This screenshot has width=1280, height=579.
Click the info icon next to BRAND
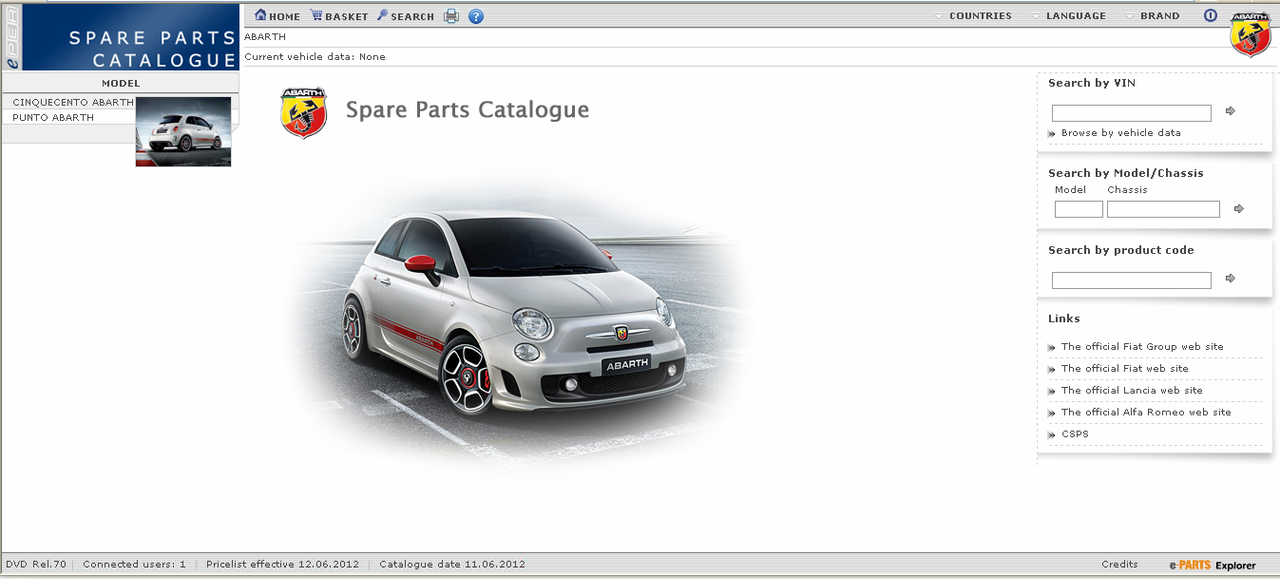coord(1210,16)
